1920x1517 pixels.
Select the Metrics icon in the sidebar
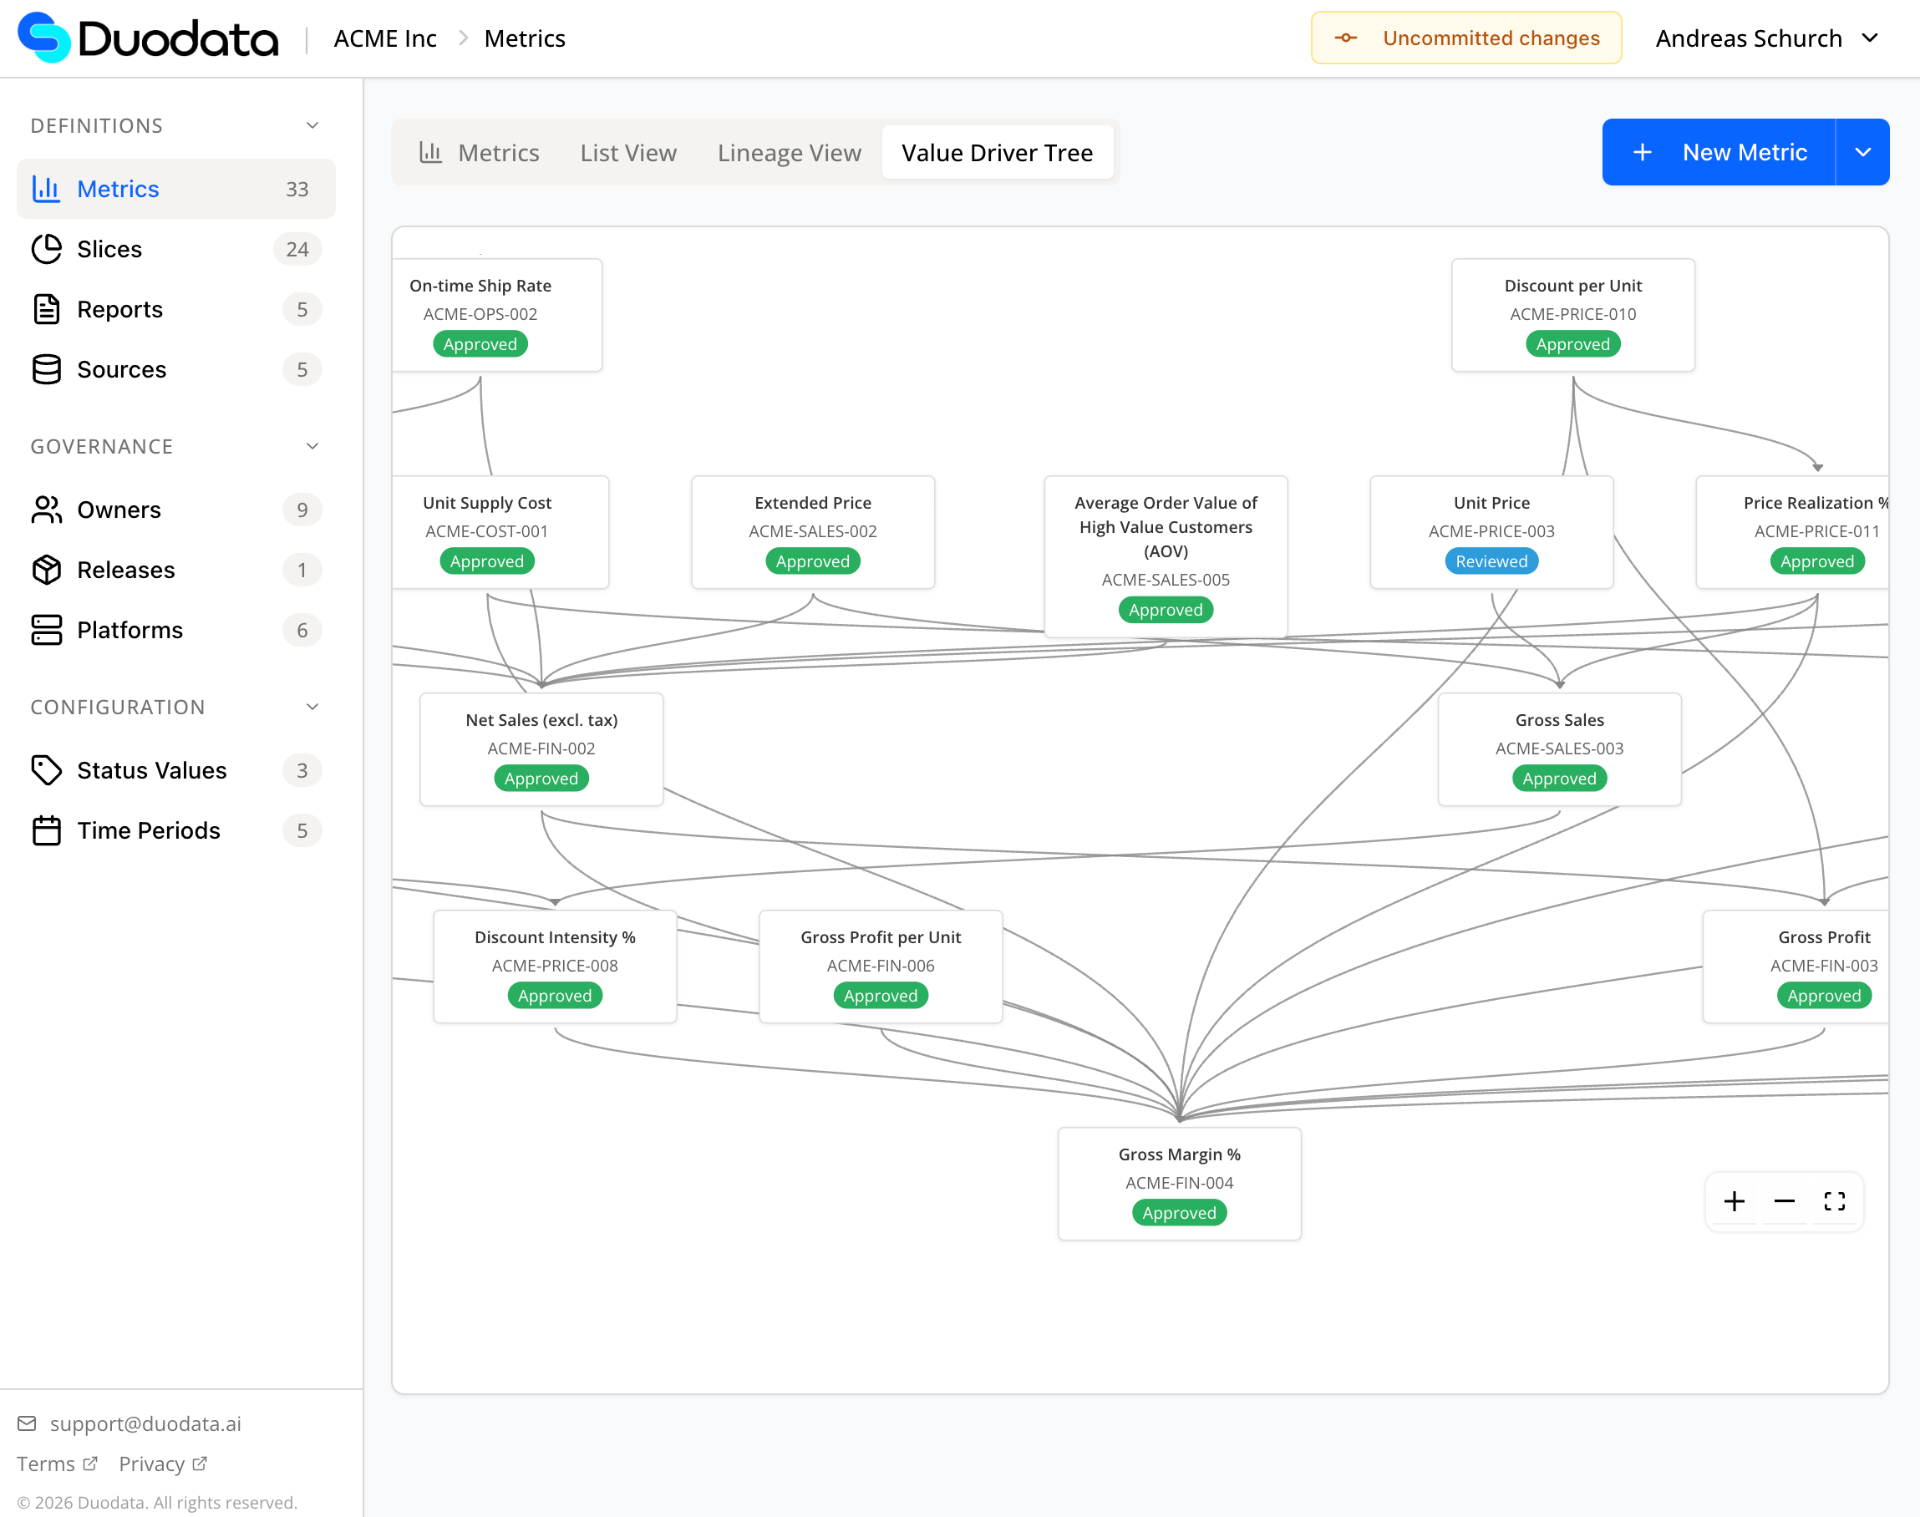click(47, 188)
